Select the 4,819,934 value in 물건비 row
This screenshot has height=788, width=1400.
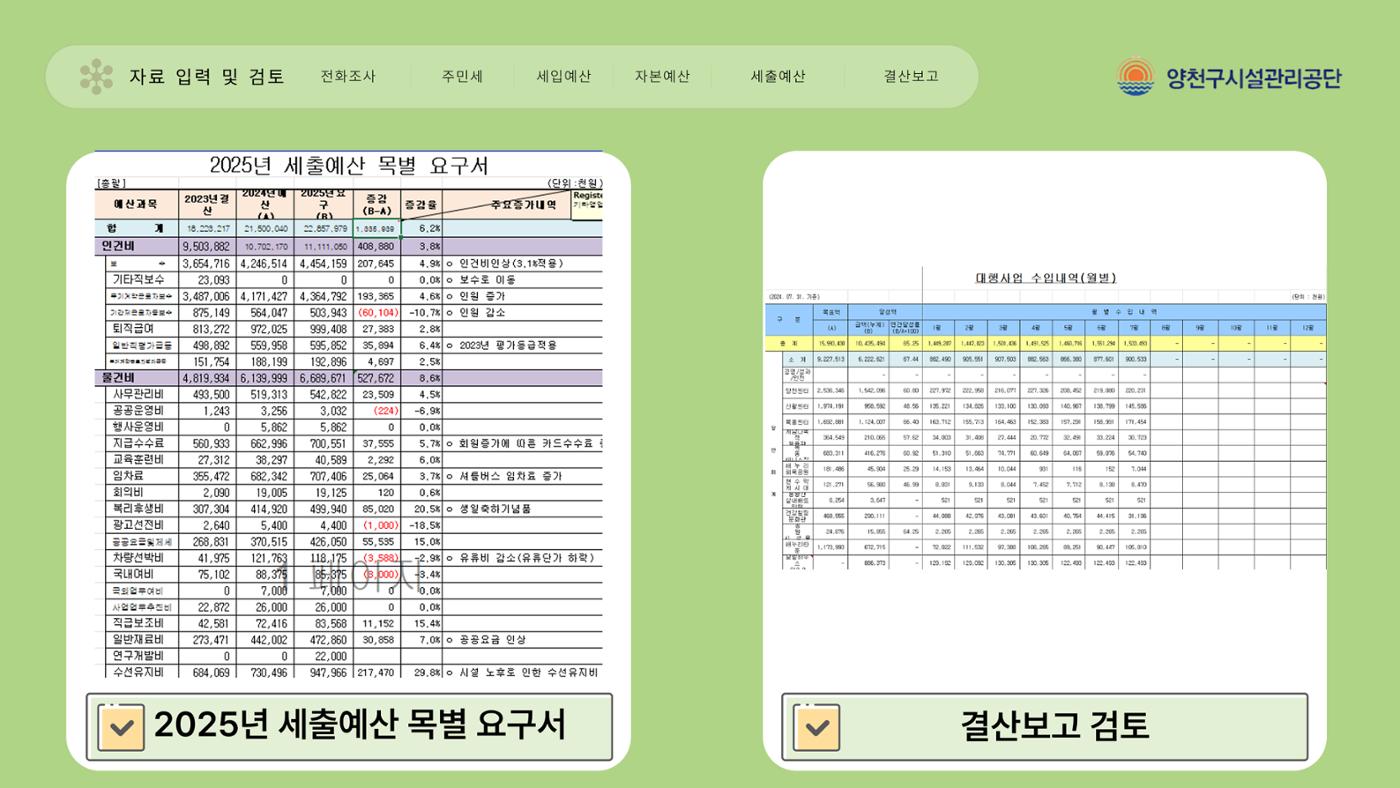click(x=207, y=378)
